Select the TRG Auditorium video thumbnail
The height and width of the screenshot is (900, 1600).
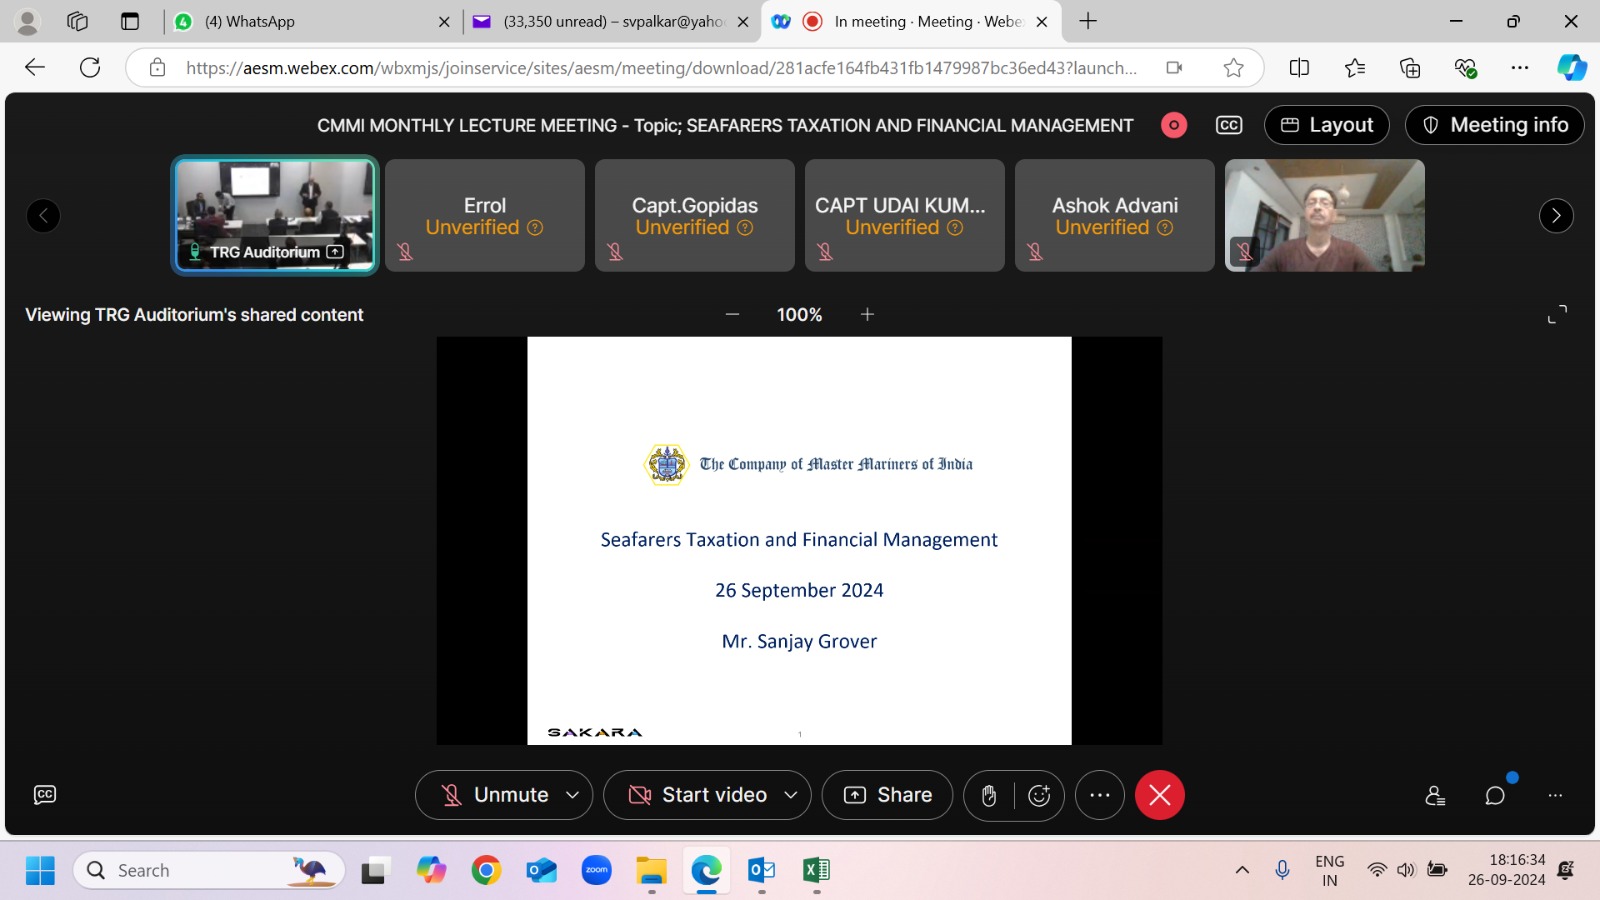point(275,215)
